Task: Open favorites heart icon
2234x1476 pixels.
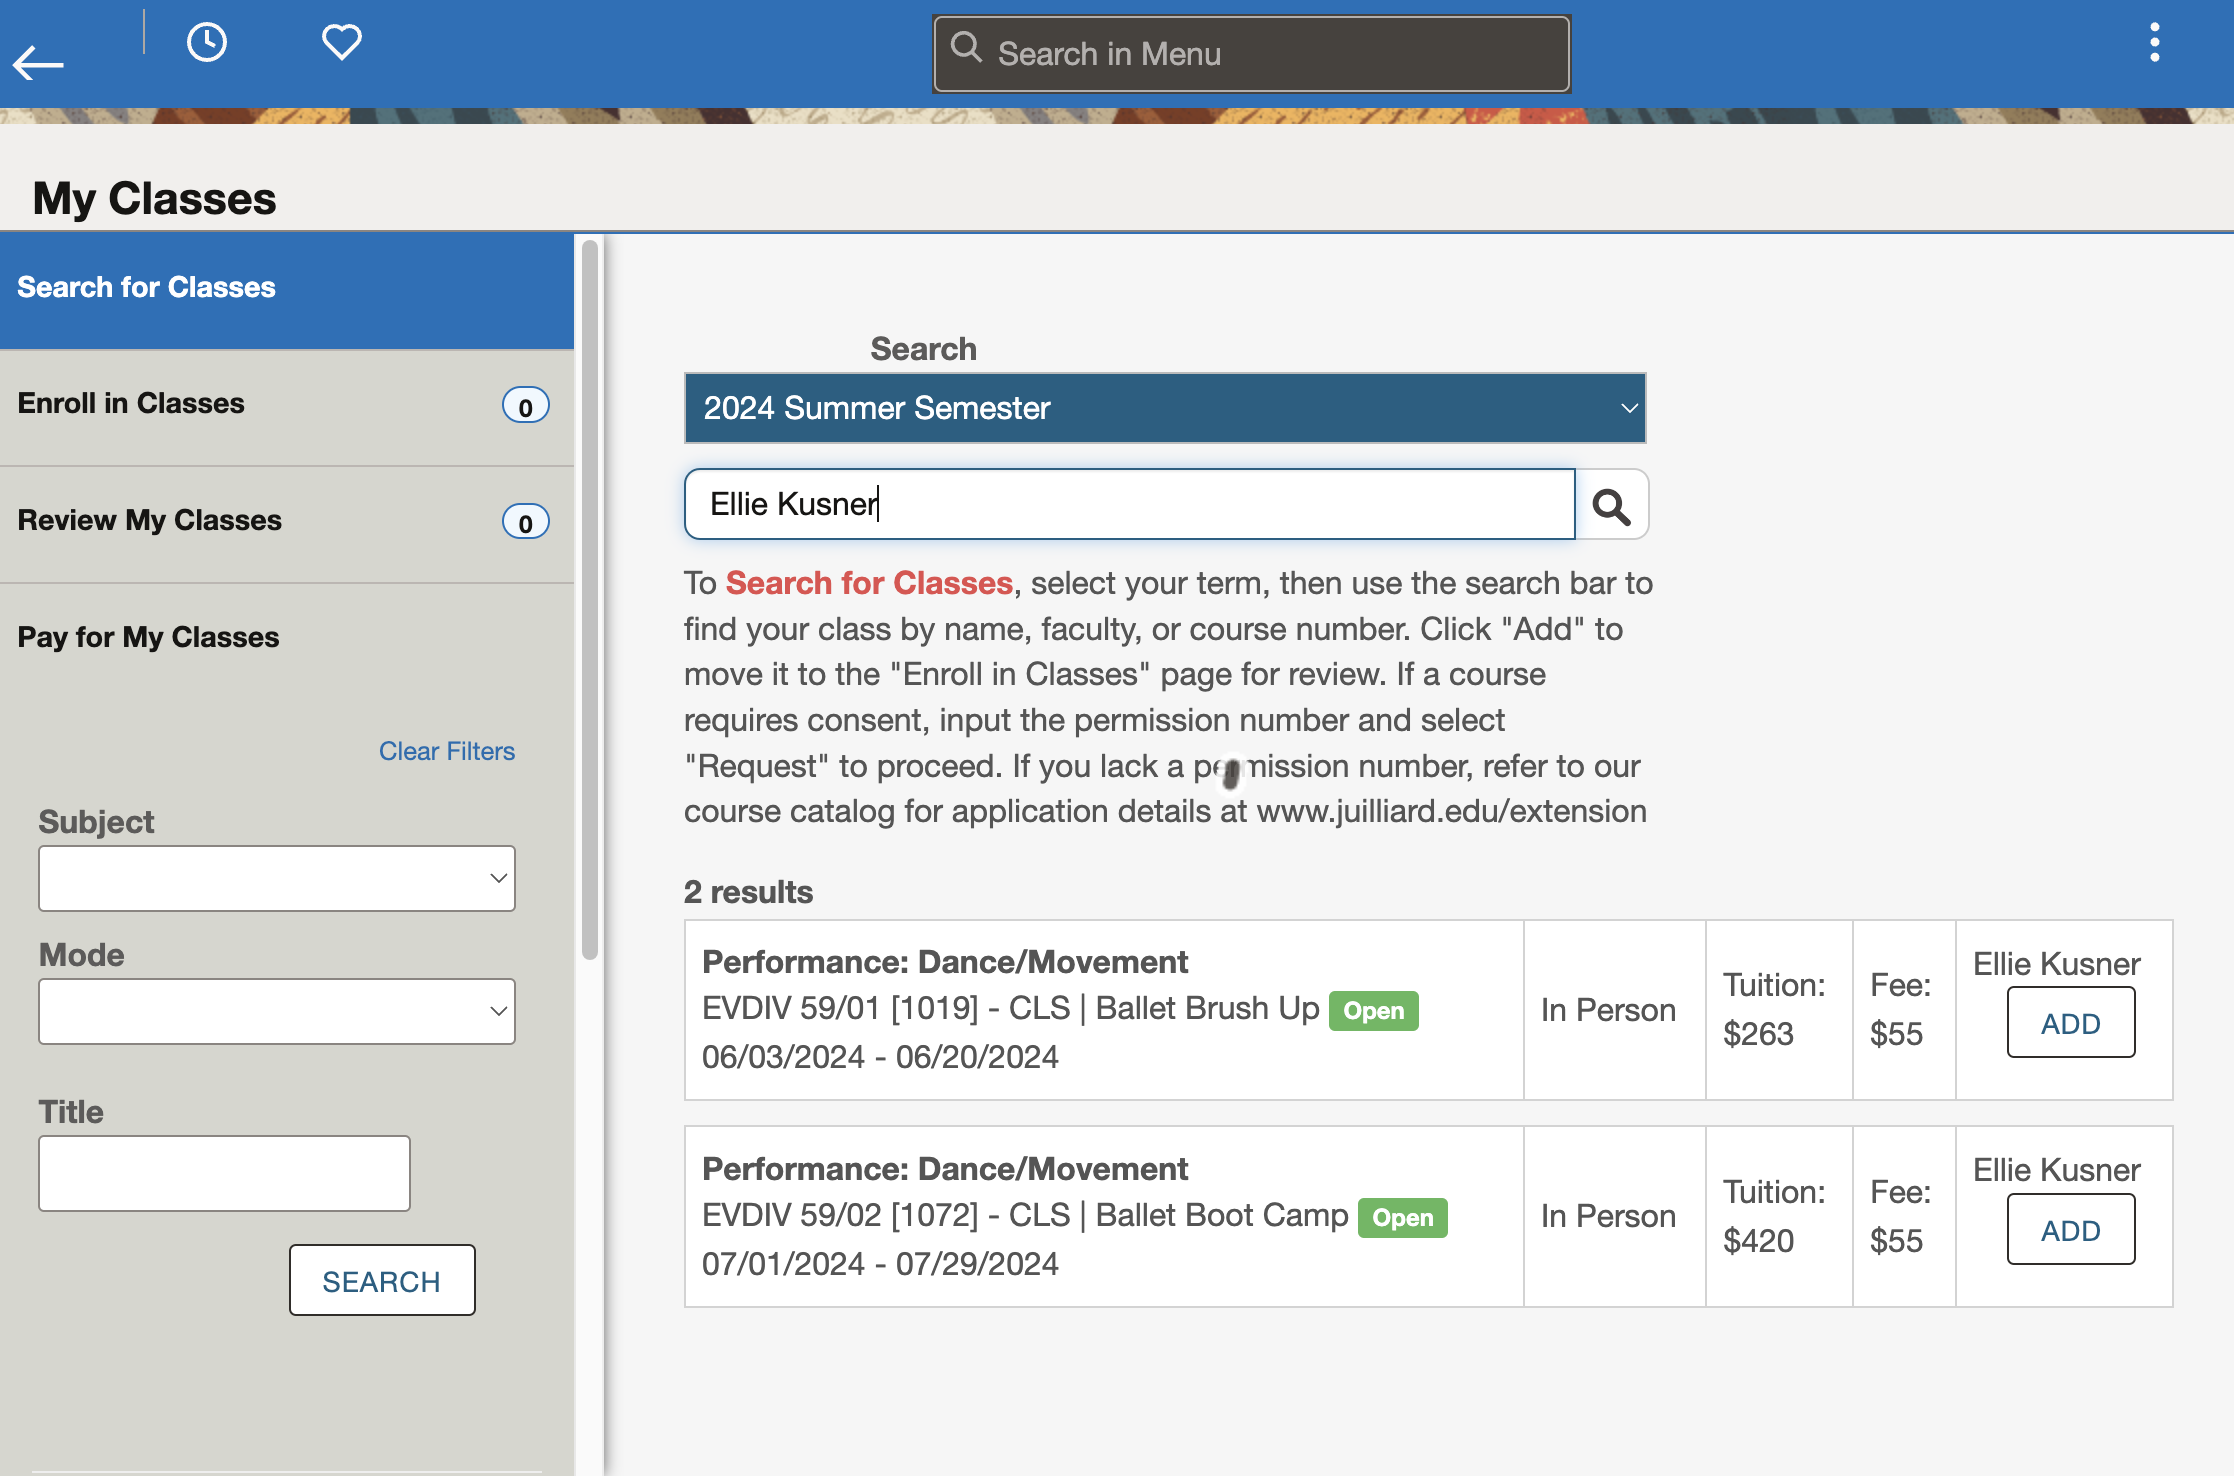Action: (x=341, y=42)
